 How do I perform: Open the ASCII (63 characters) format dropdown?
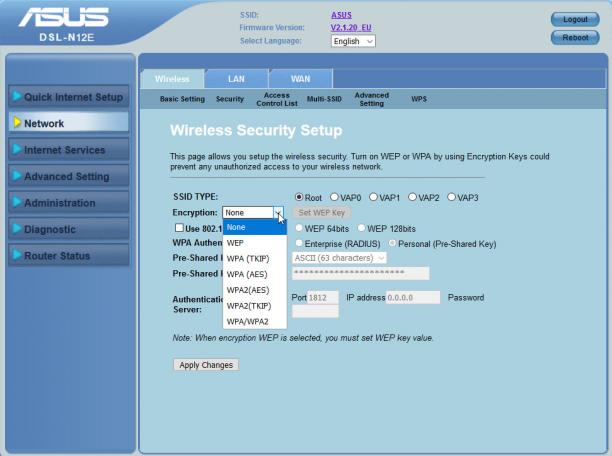pos(339,258)
